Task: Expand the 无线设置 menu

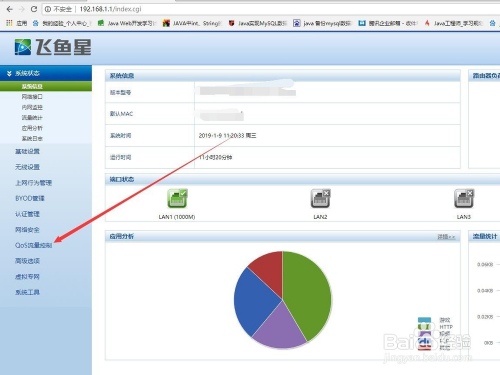Action: [27, 167]
